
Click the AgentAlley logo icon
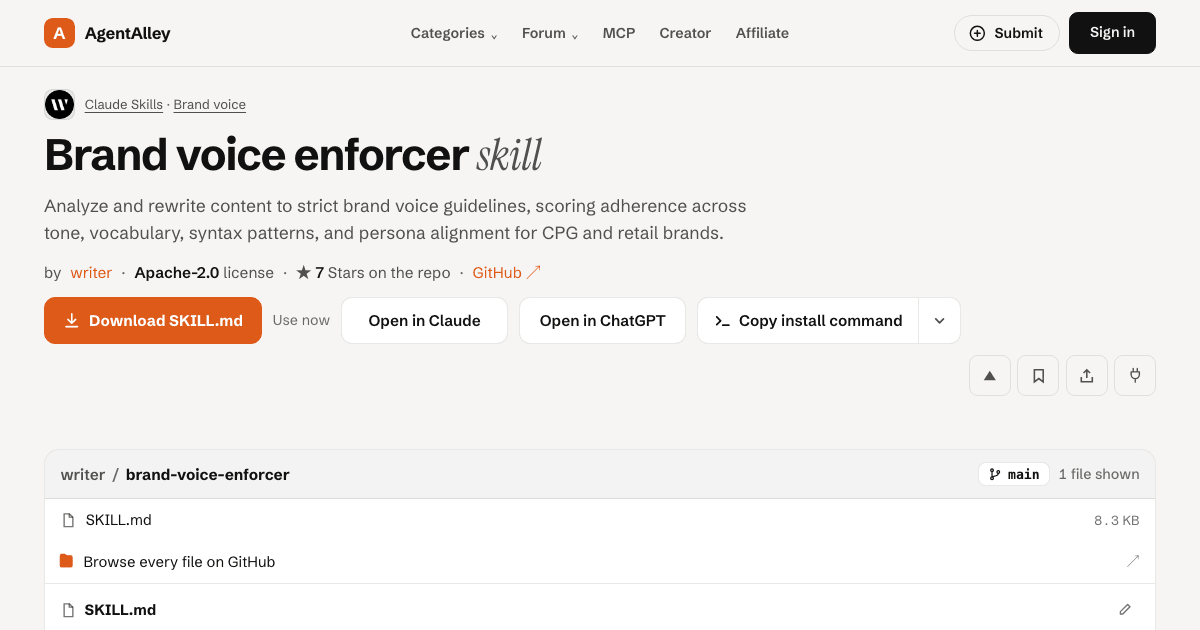[60, 33]
